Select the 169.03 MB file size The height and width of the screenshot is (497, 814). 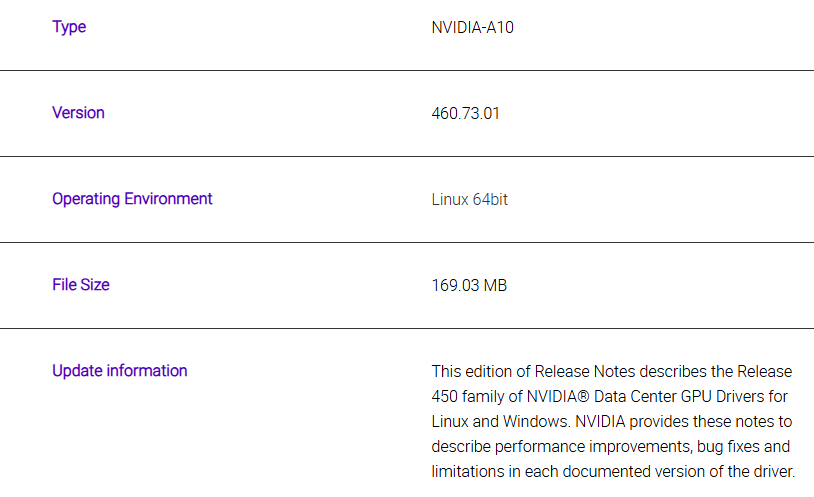tap(469, 285)
